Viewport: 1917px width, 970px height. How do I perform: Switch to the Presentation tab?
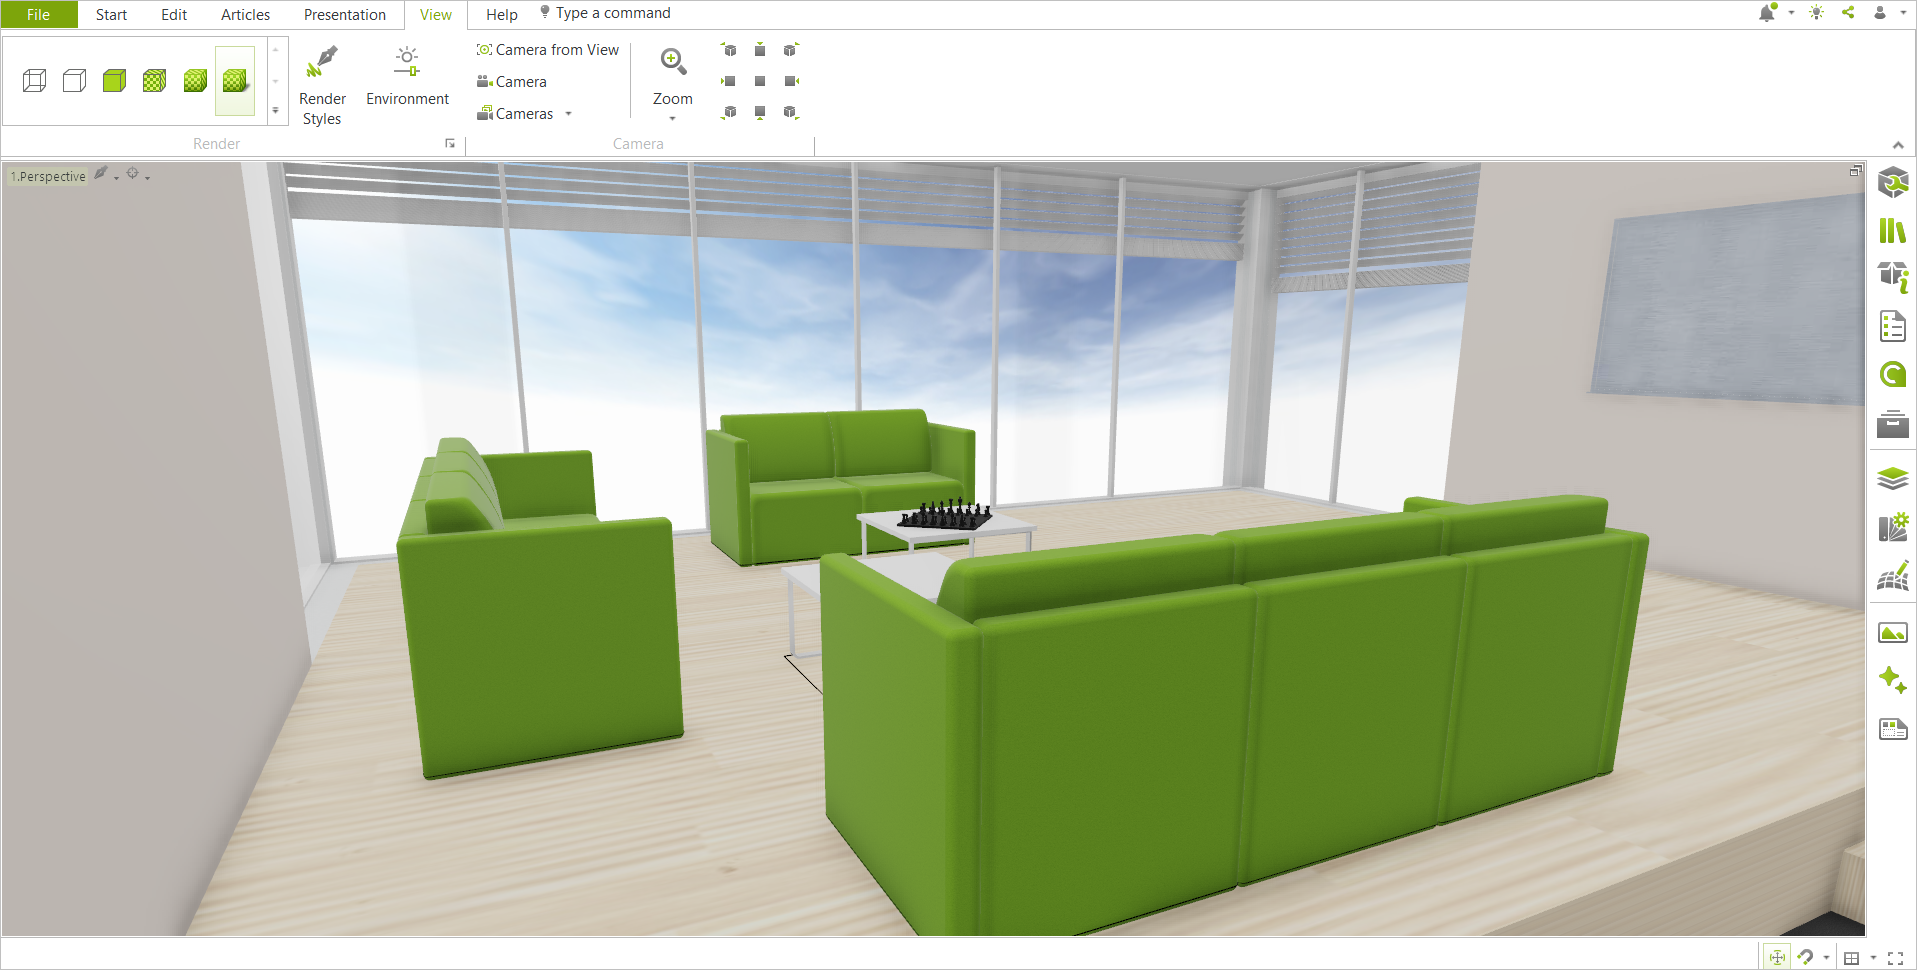point(345,14)
